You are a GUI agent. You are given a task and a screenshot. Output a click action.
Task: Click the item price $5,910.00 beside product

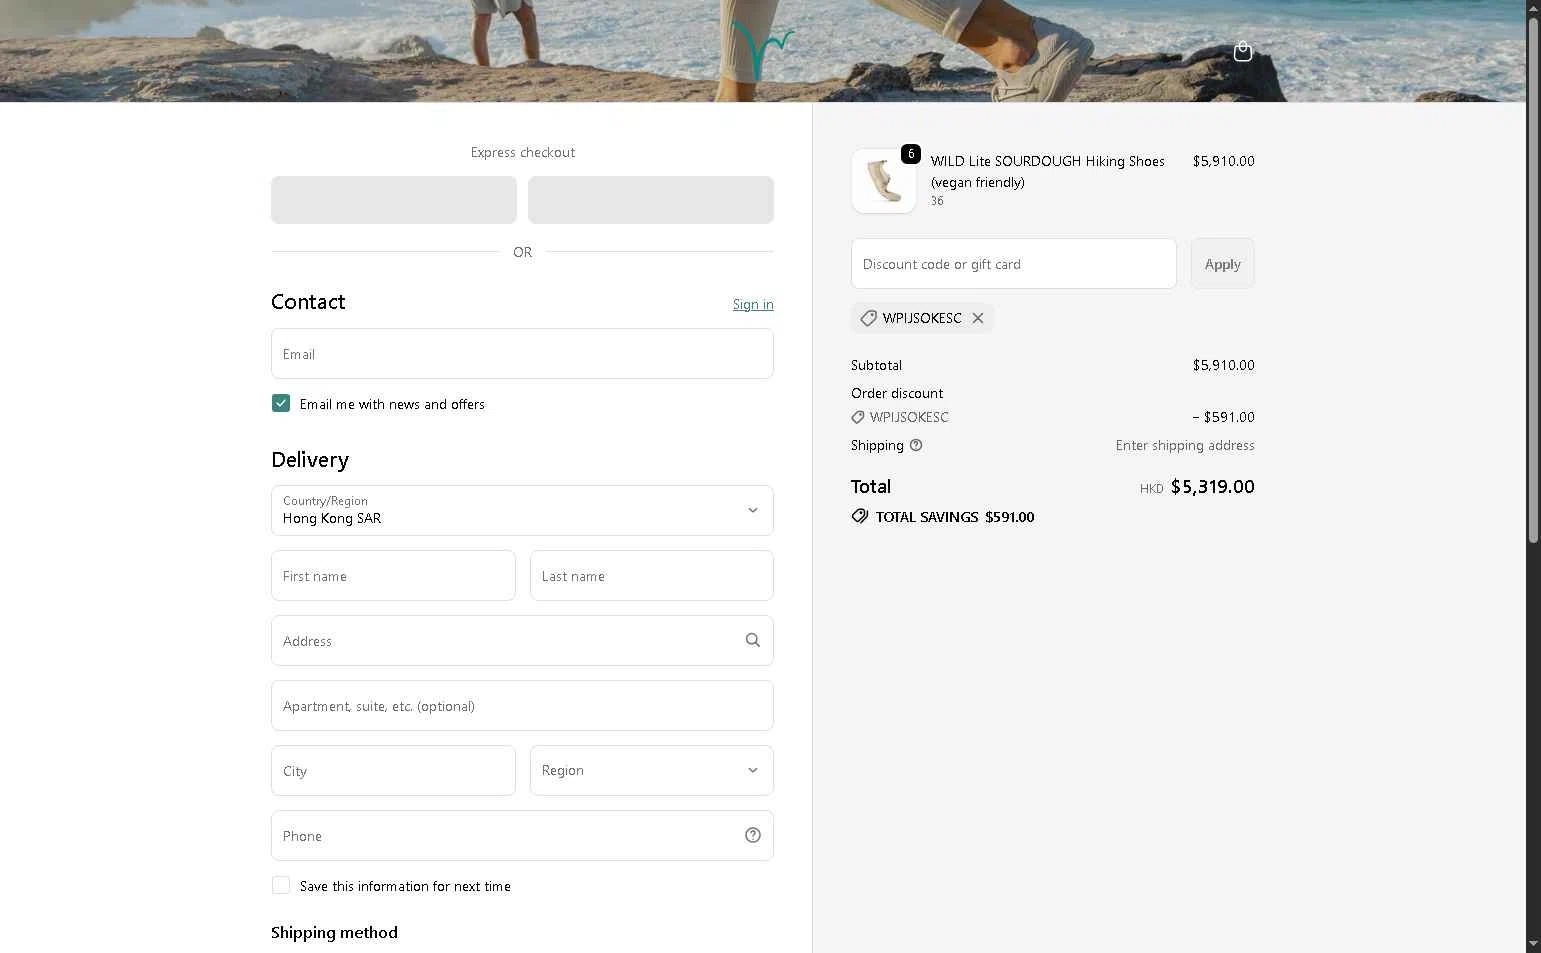[1223, 161]
